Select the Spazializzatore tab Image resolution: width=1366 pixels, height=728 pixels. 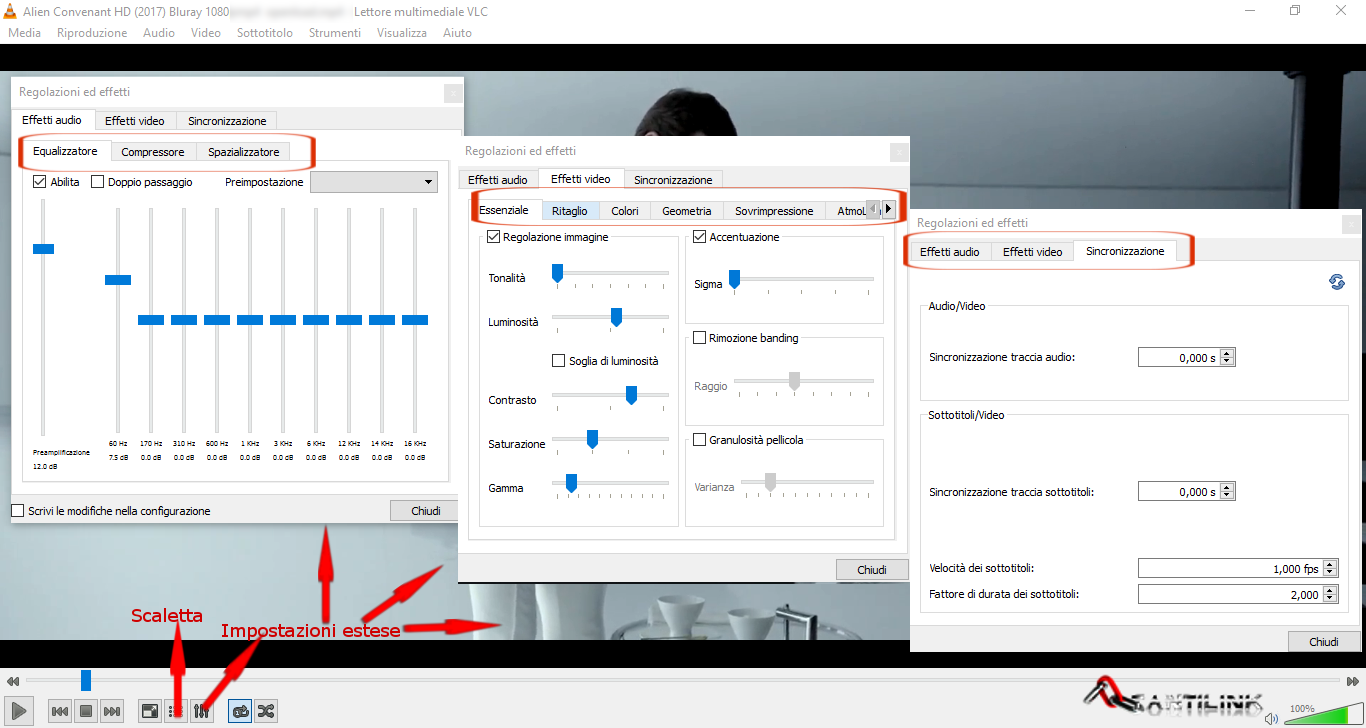click(244, 152)
